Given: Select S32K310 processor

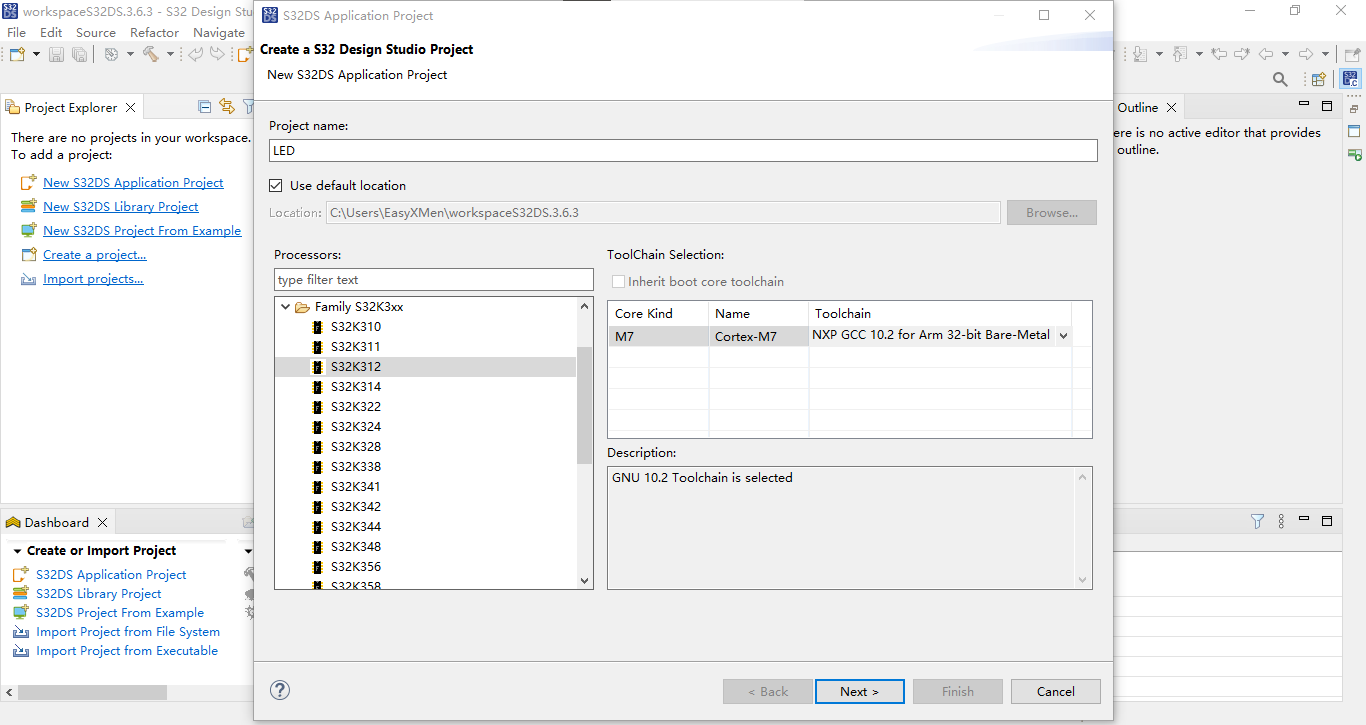Looking at the screenshot, I should click(356, 327).
